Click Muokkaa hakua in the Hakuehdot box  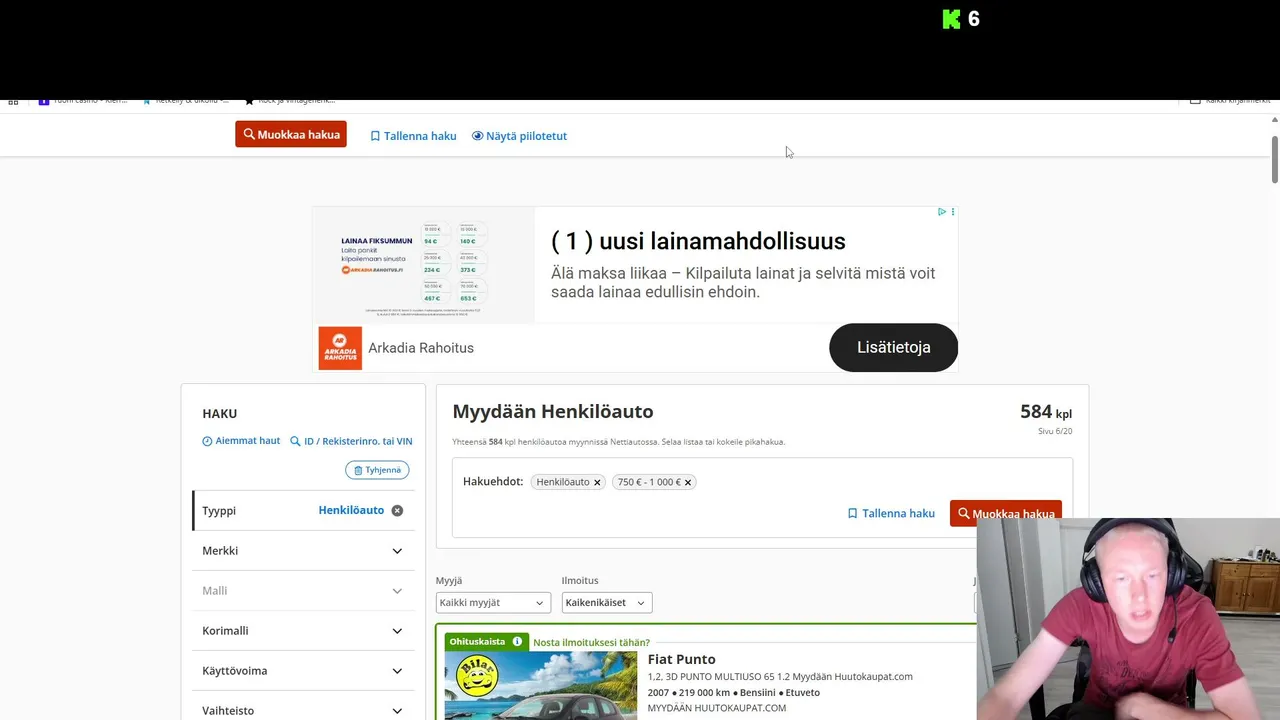(x=1006, y=513)
